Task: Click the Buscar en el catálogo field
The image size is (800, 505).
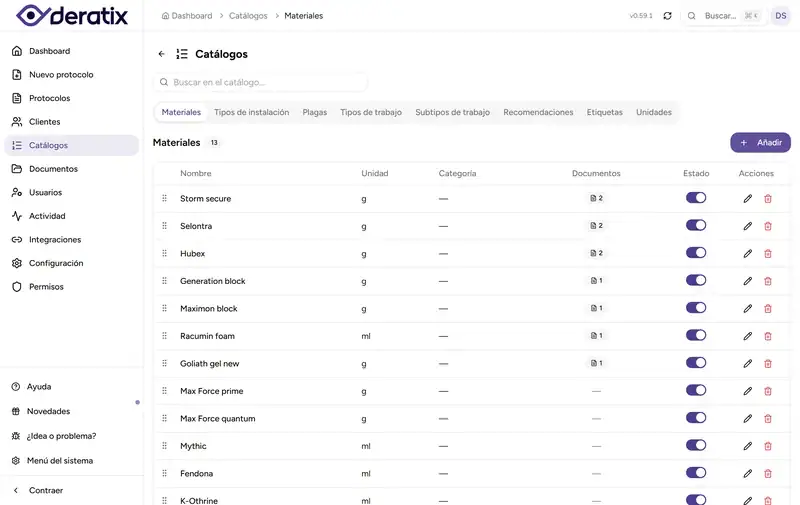Action: (x=260, y=82)
